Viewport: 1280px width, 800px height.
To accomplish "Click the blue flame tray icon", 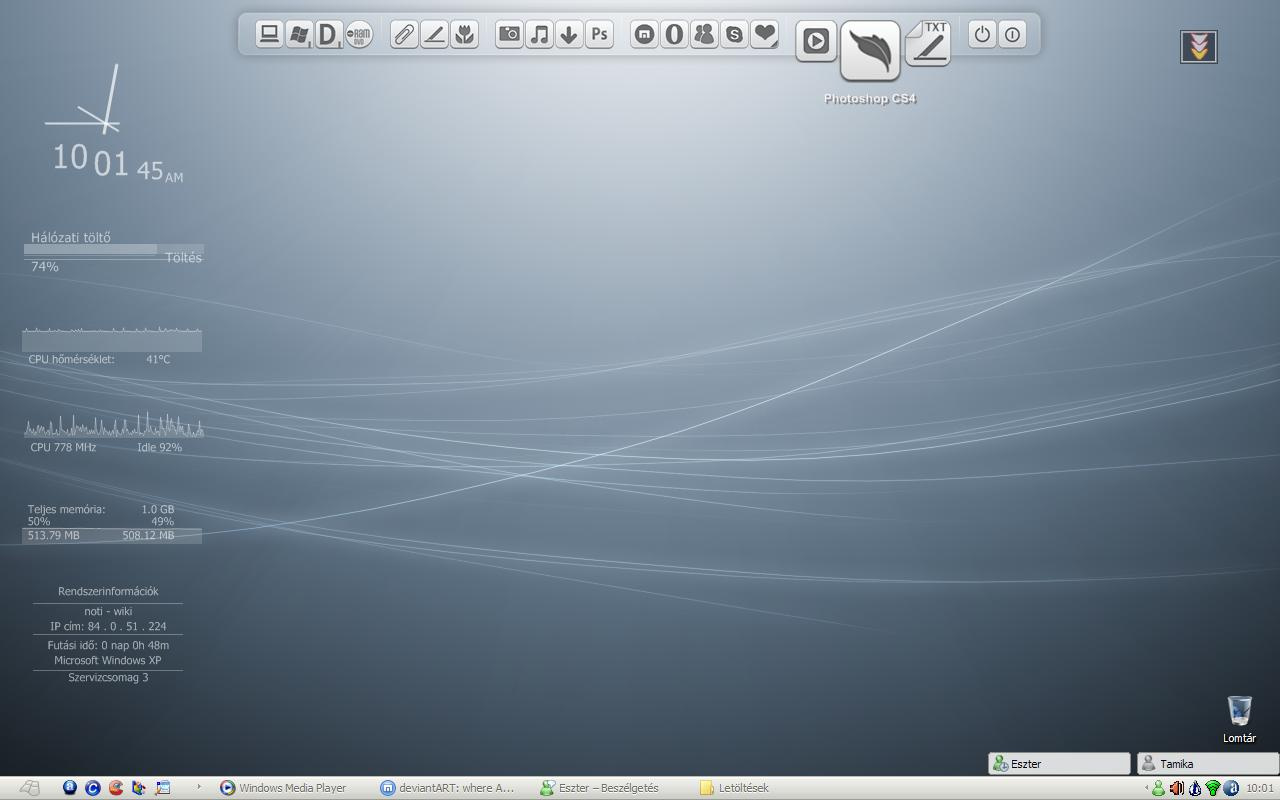I will tap(1195, 788).
